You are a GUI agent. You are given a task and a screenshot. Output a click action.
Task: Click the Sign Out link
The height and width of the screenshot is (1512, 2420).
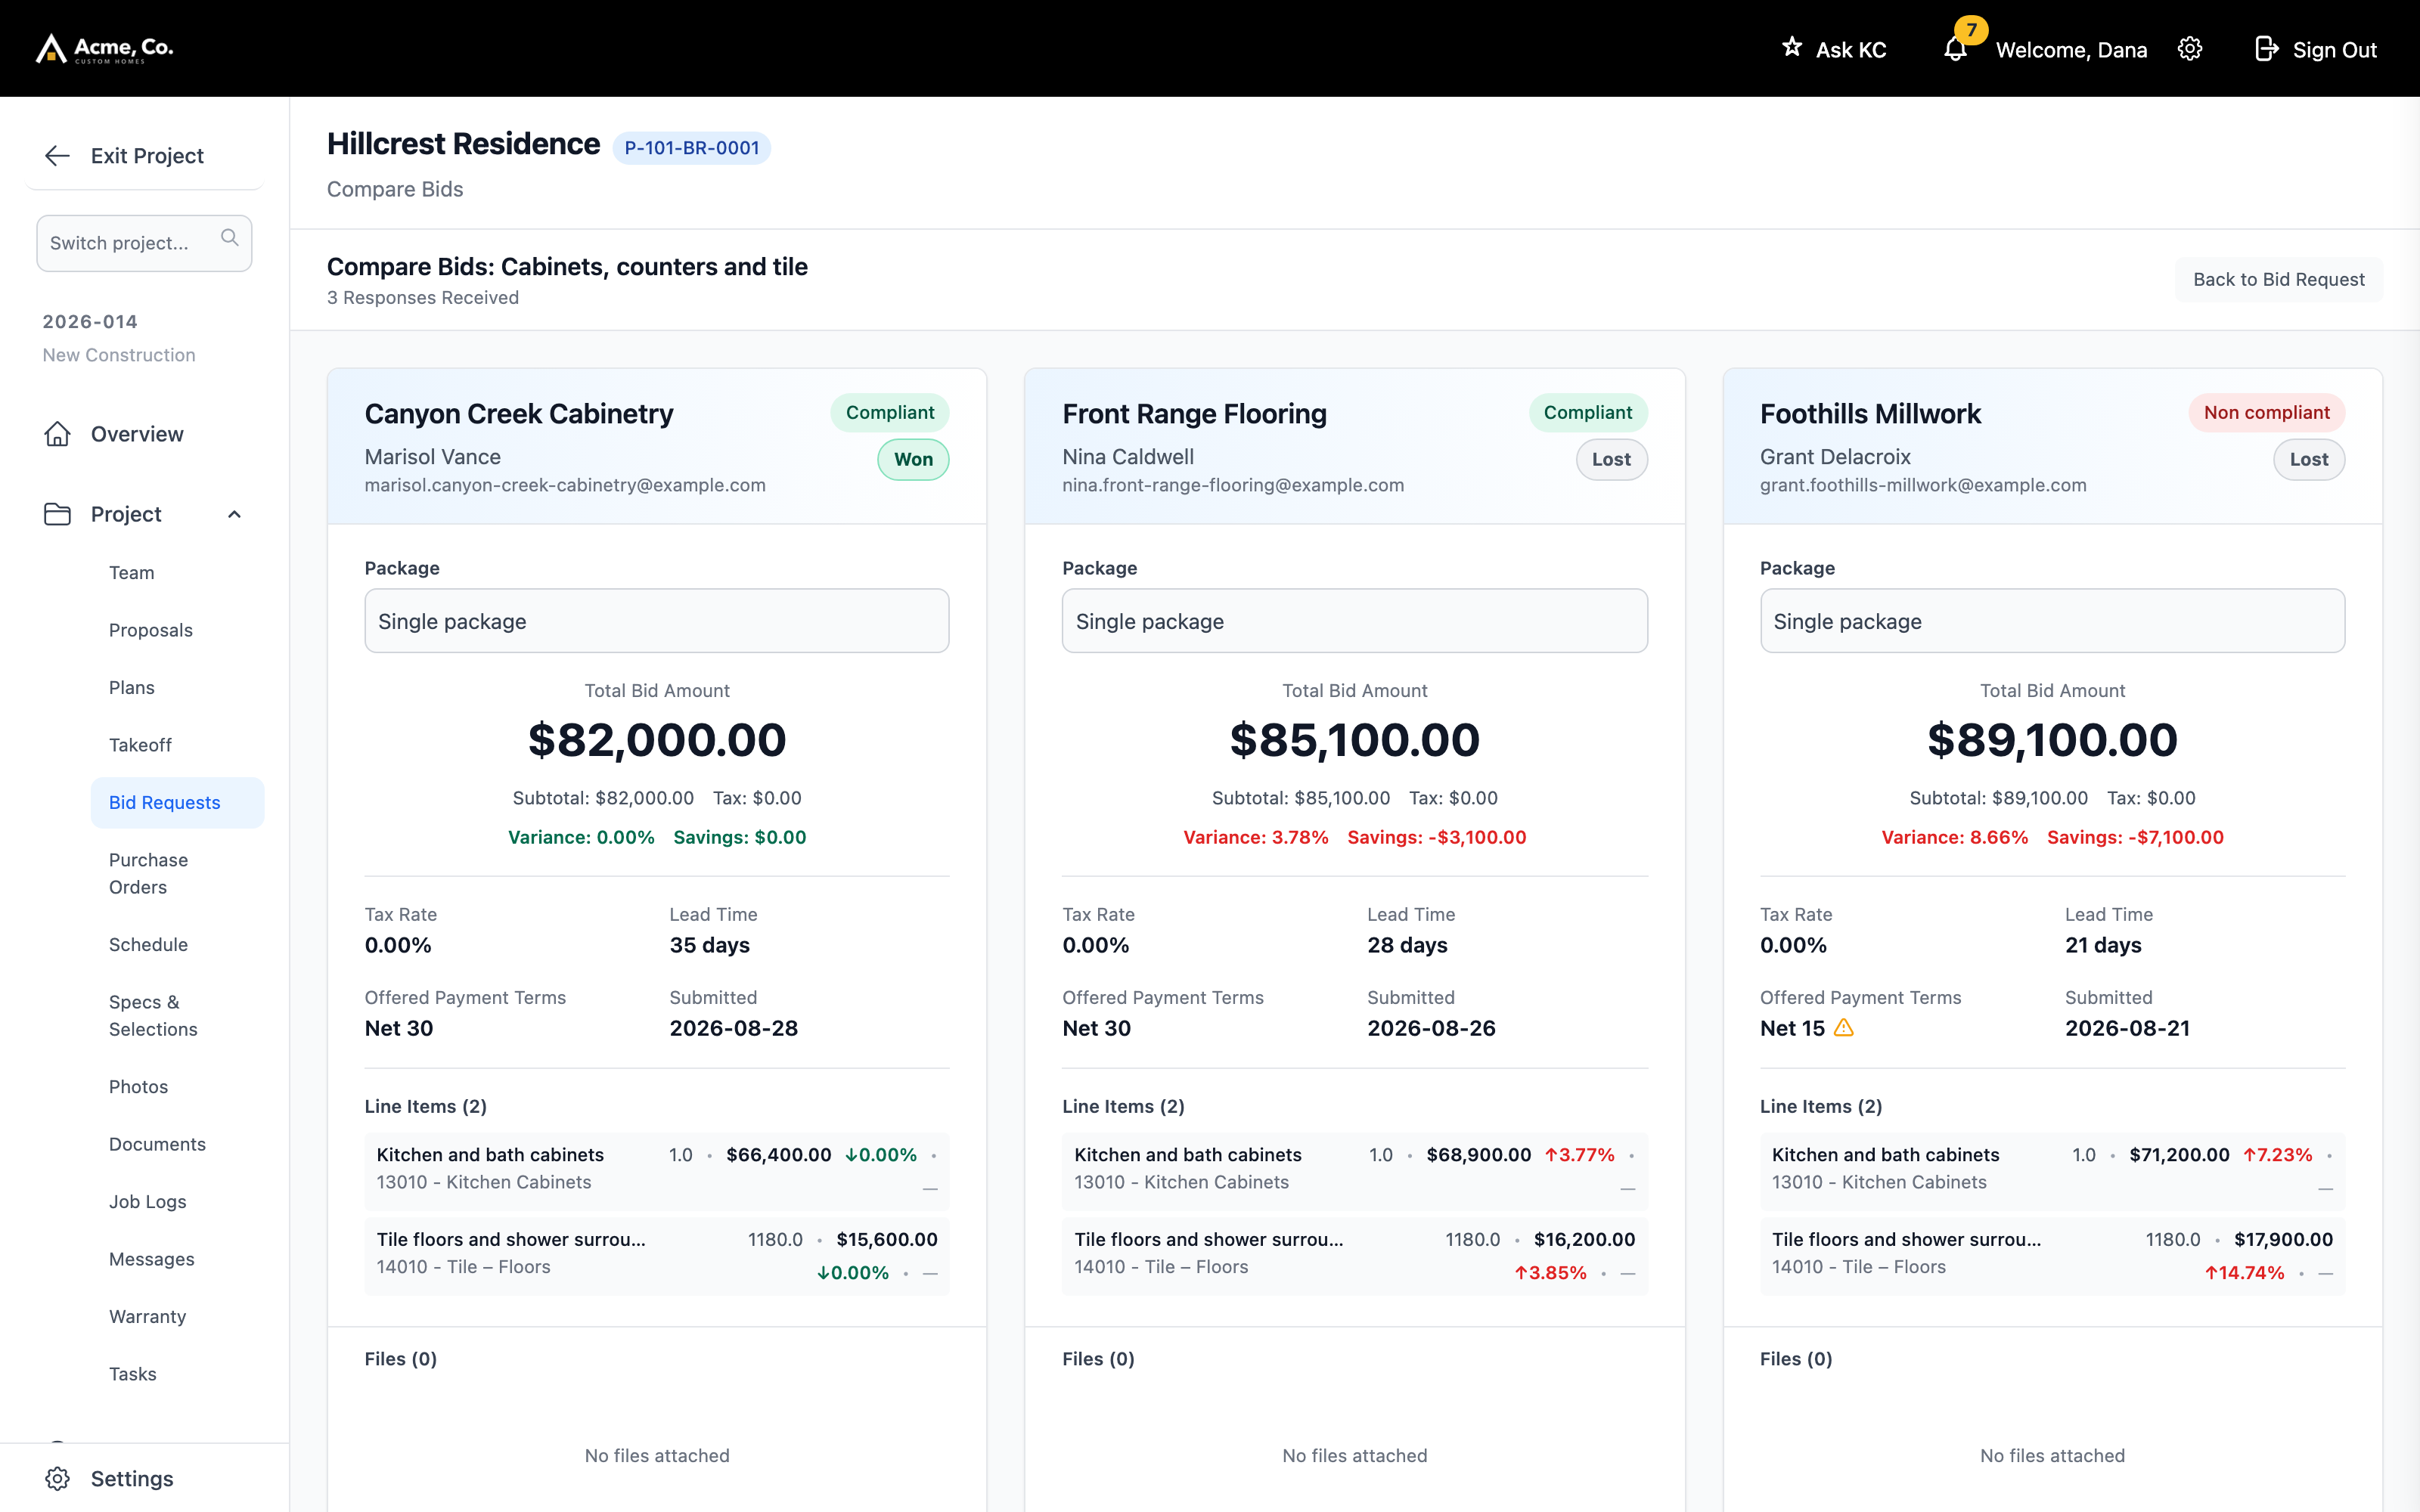point(2334,50)
